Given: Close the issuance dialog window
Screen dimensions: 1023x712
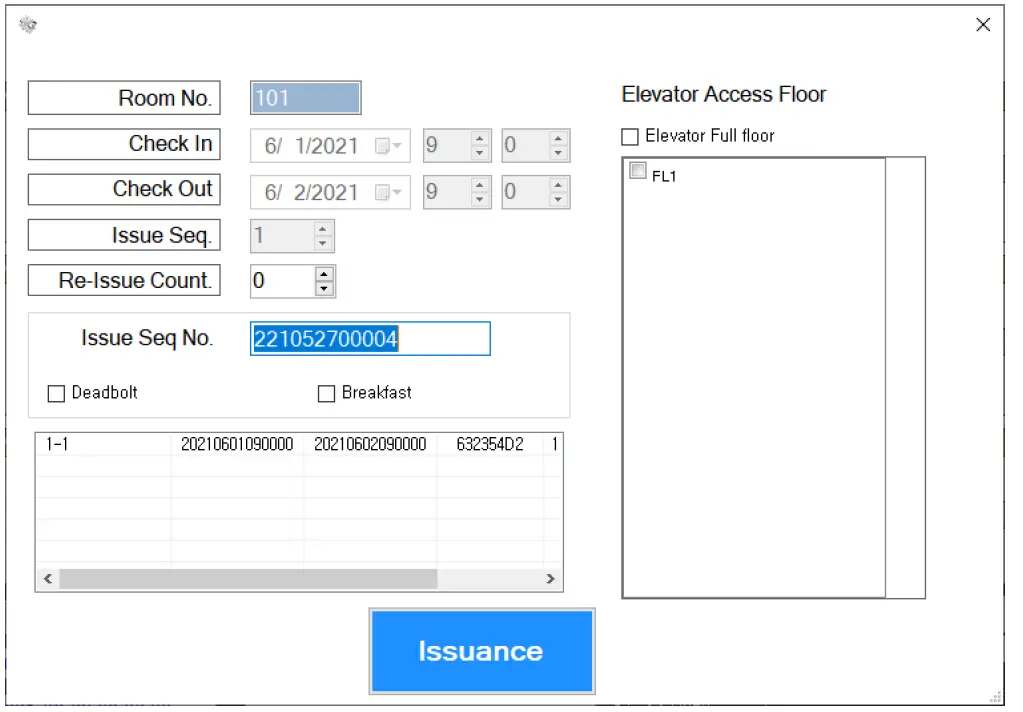Looking at the screenshot, I should coord(983,25).
